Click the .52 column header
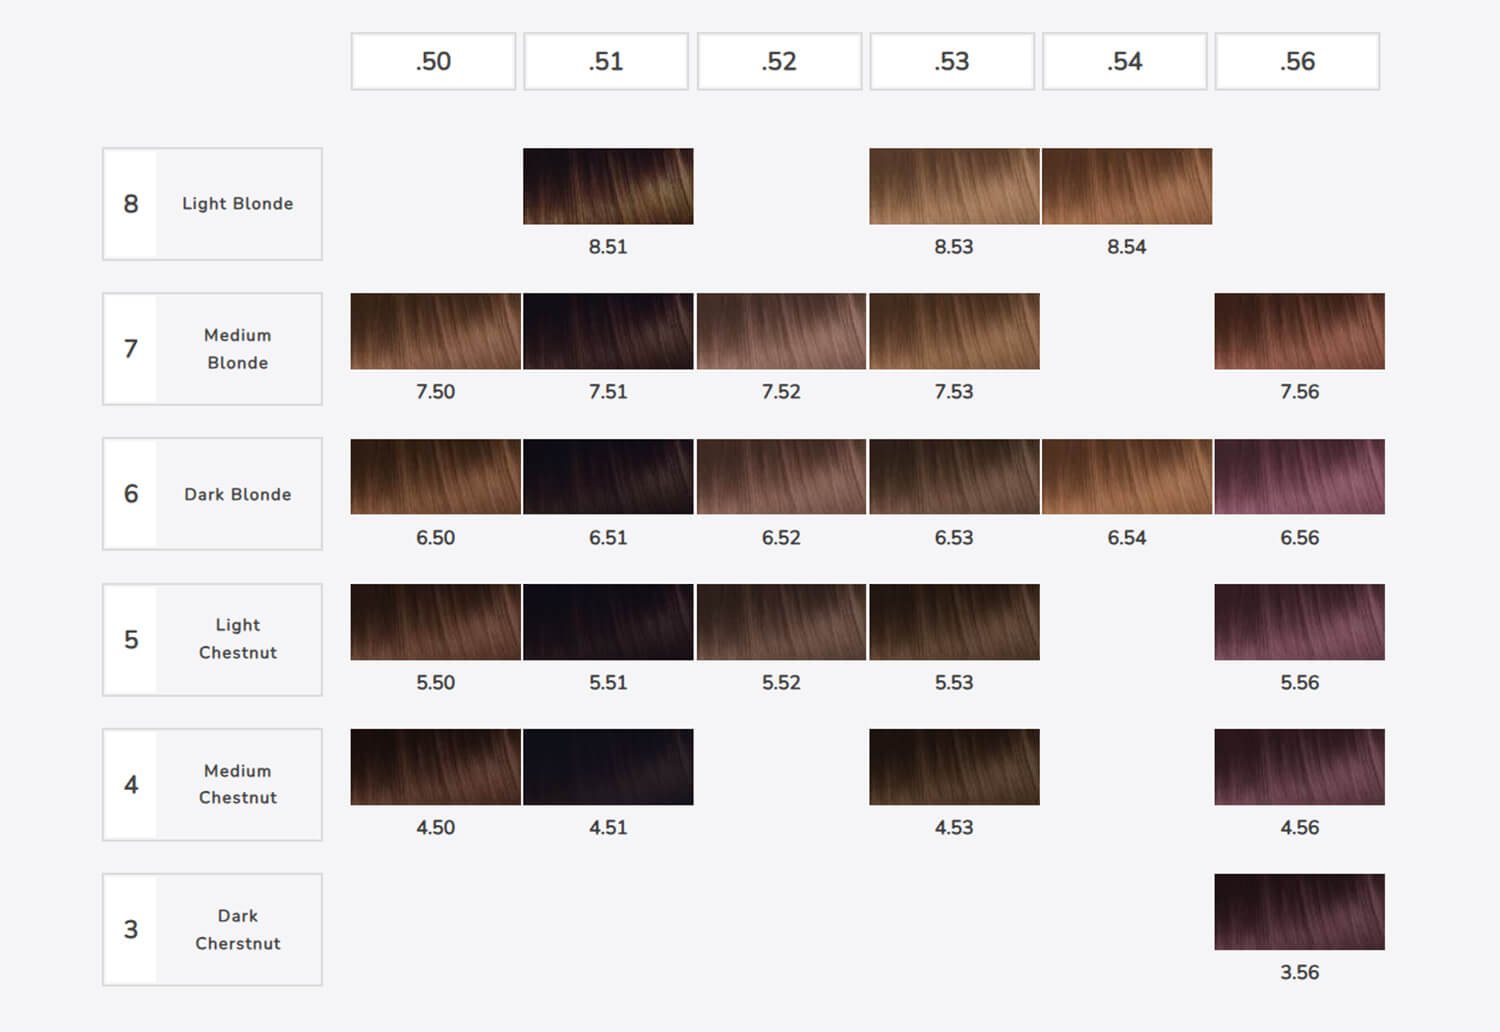 coord(779,61)
